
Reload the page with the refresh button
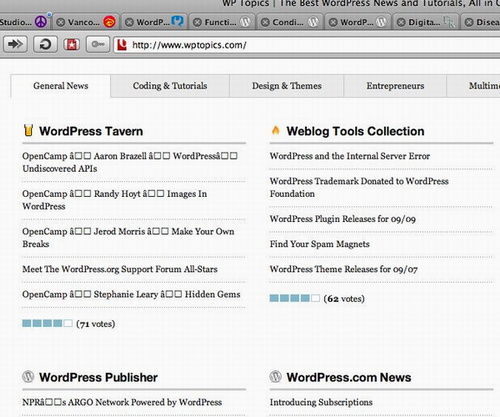coord(45,44)
